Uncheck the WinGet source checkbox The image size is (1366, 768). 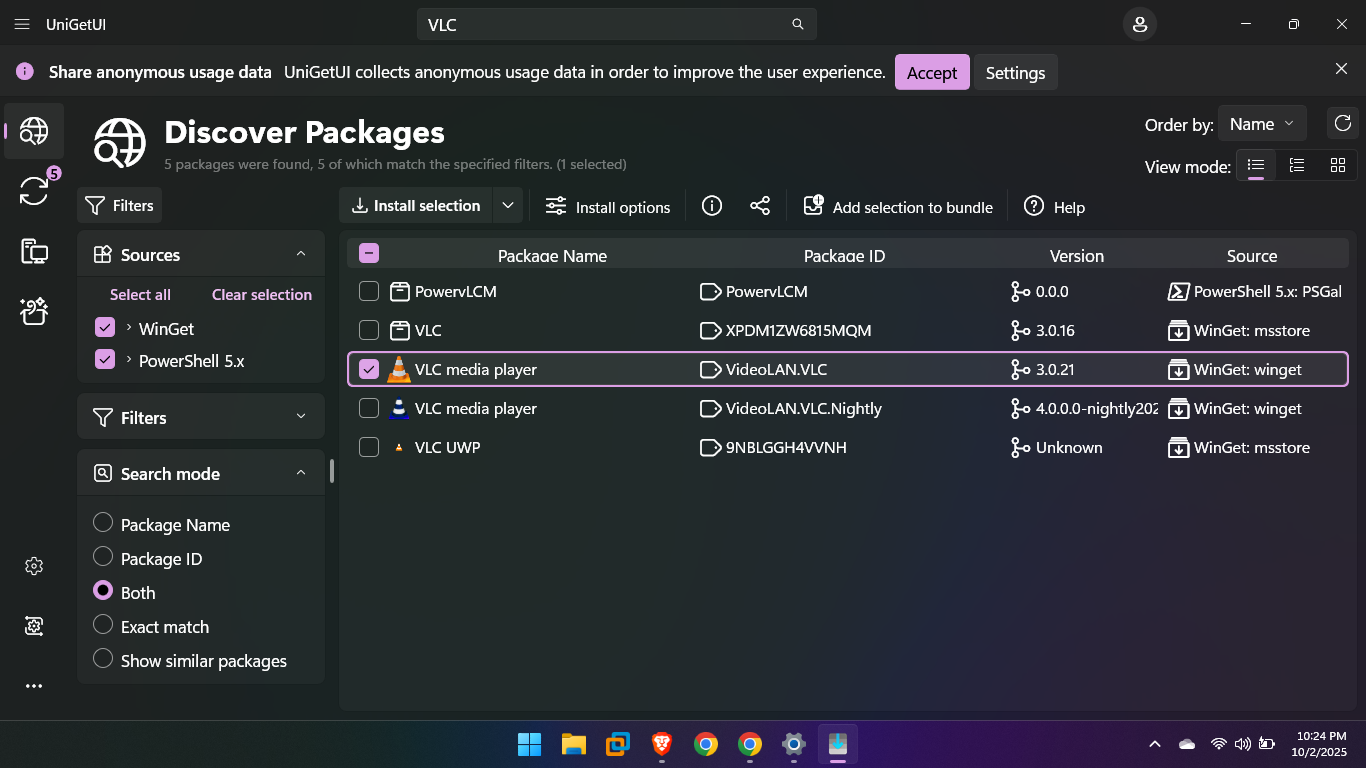pos(105,328)
